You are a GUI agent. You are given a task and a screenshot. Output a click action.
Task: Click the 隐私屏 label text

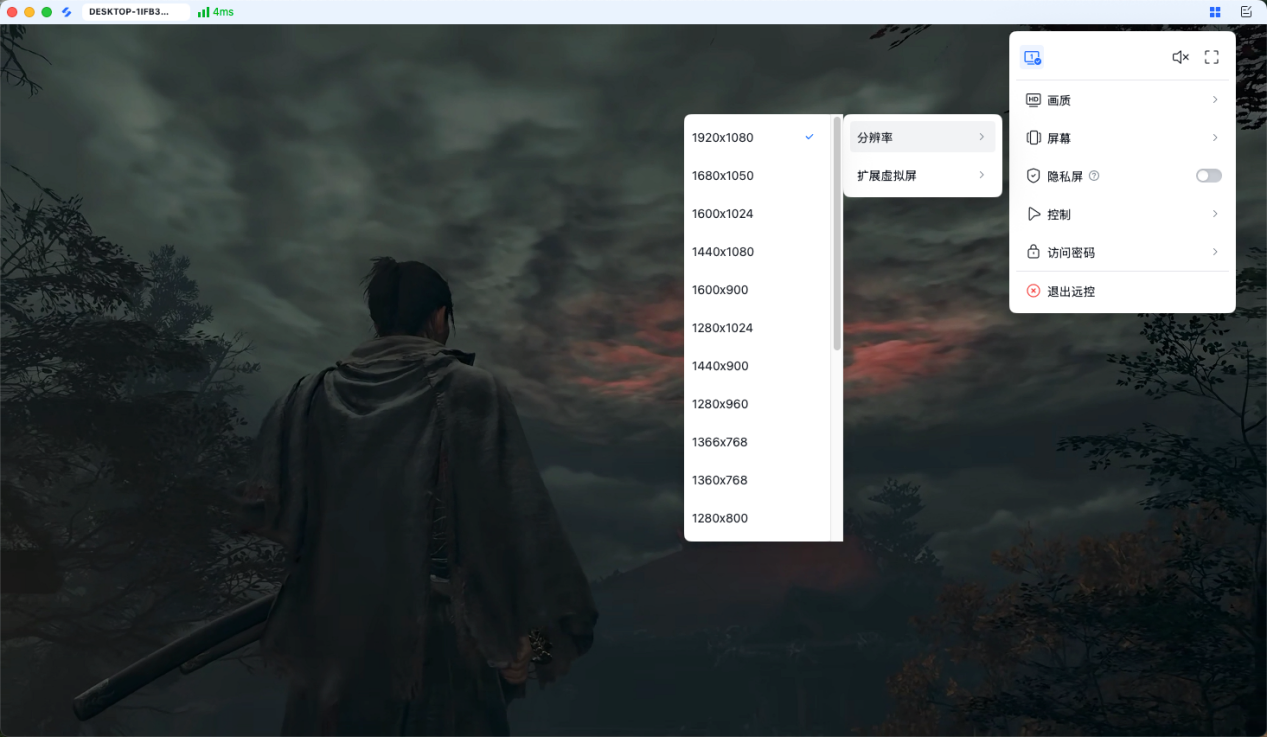coord(1065,176)
